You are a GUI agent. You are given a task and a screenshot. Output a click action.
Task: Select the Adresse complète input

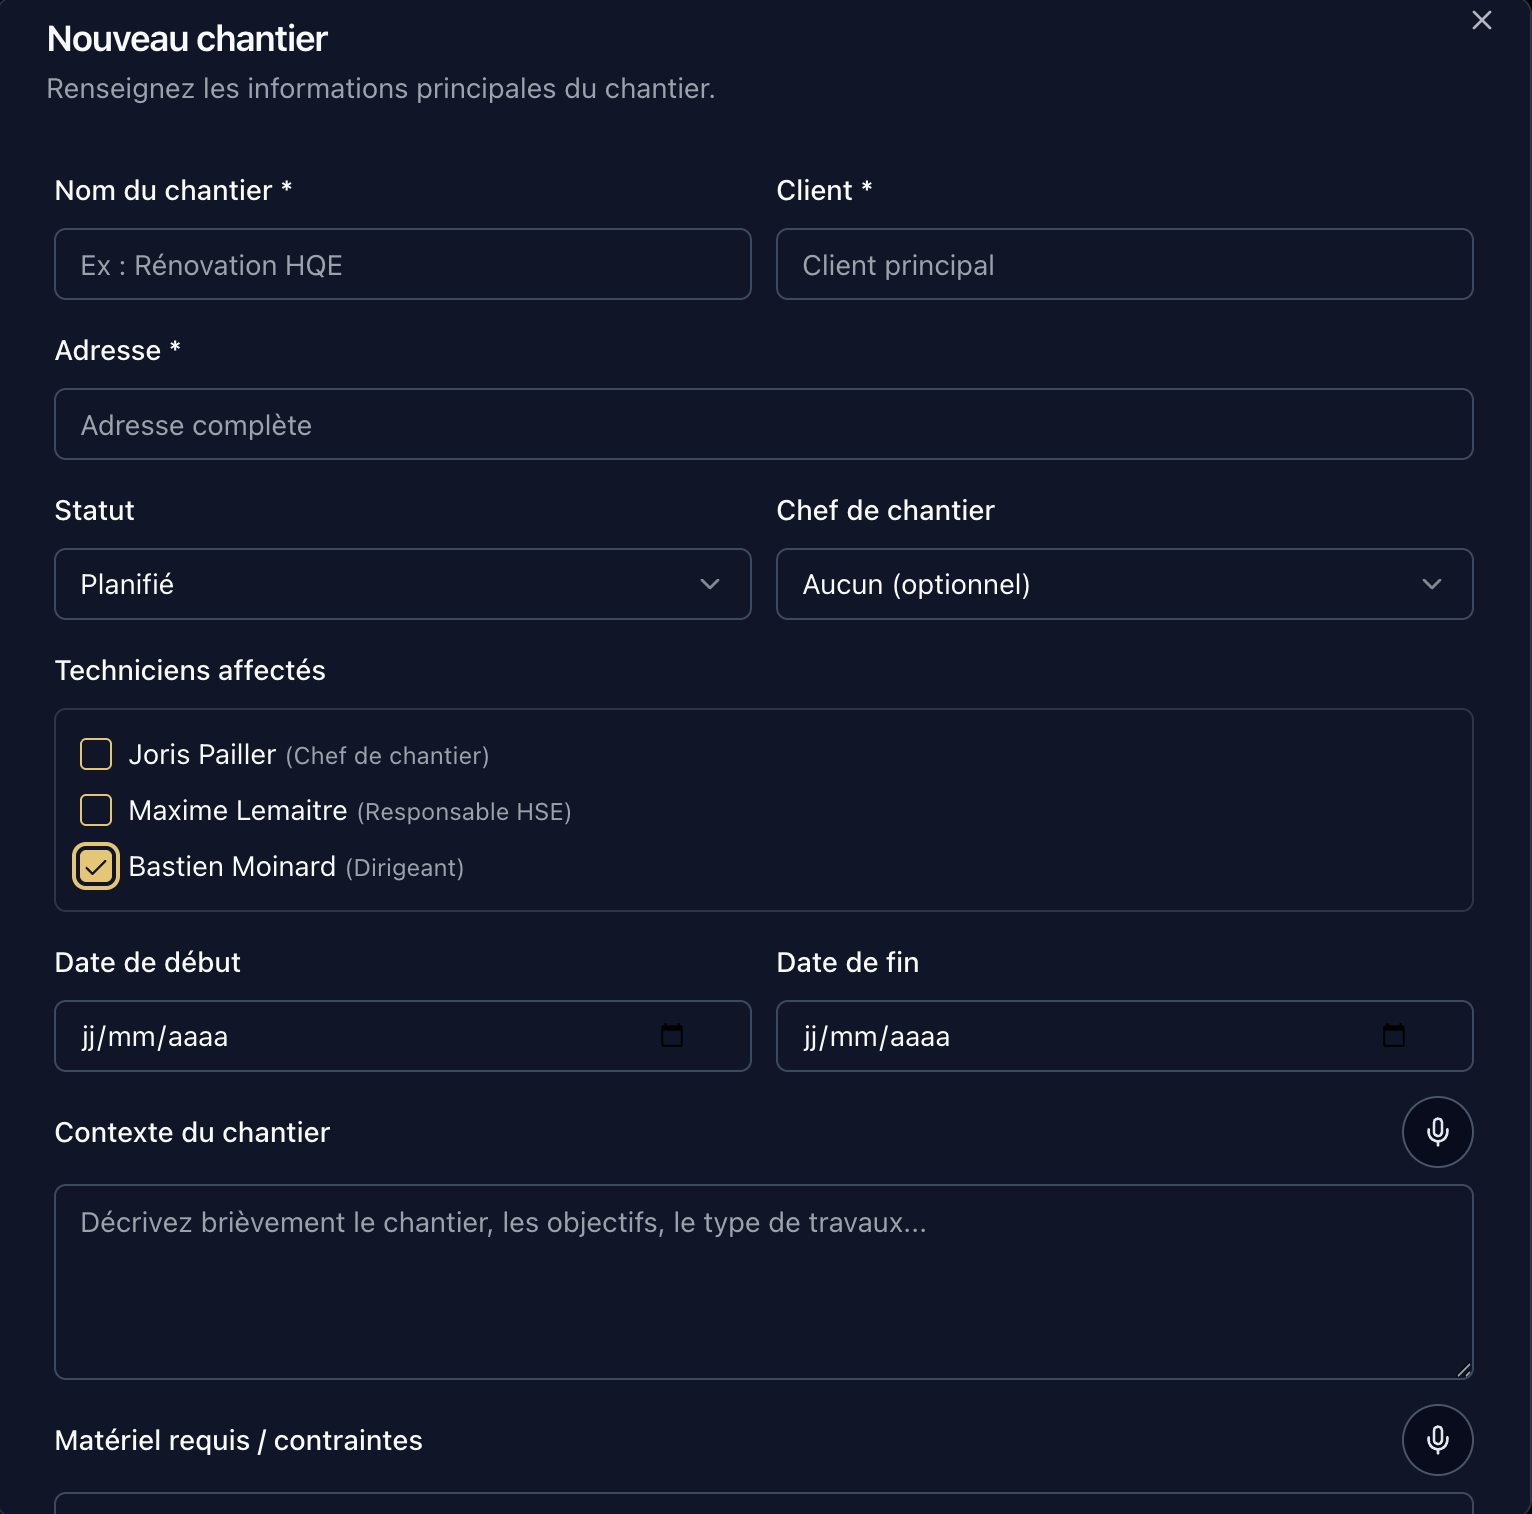coord(763,424)
